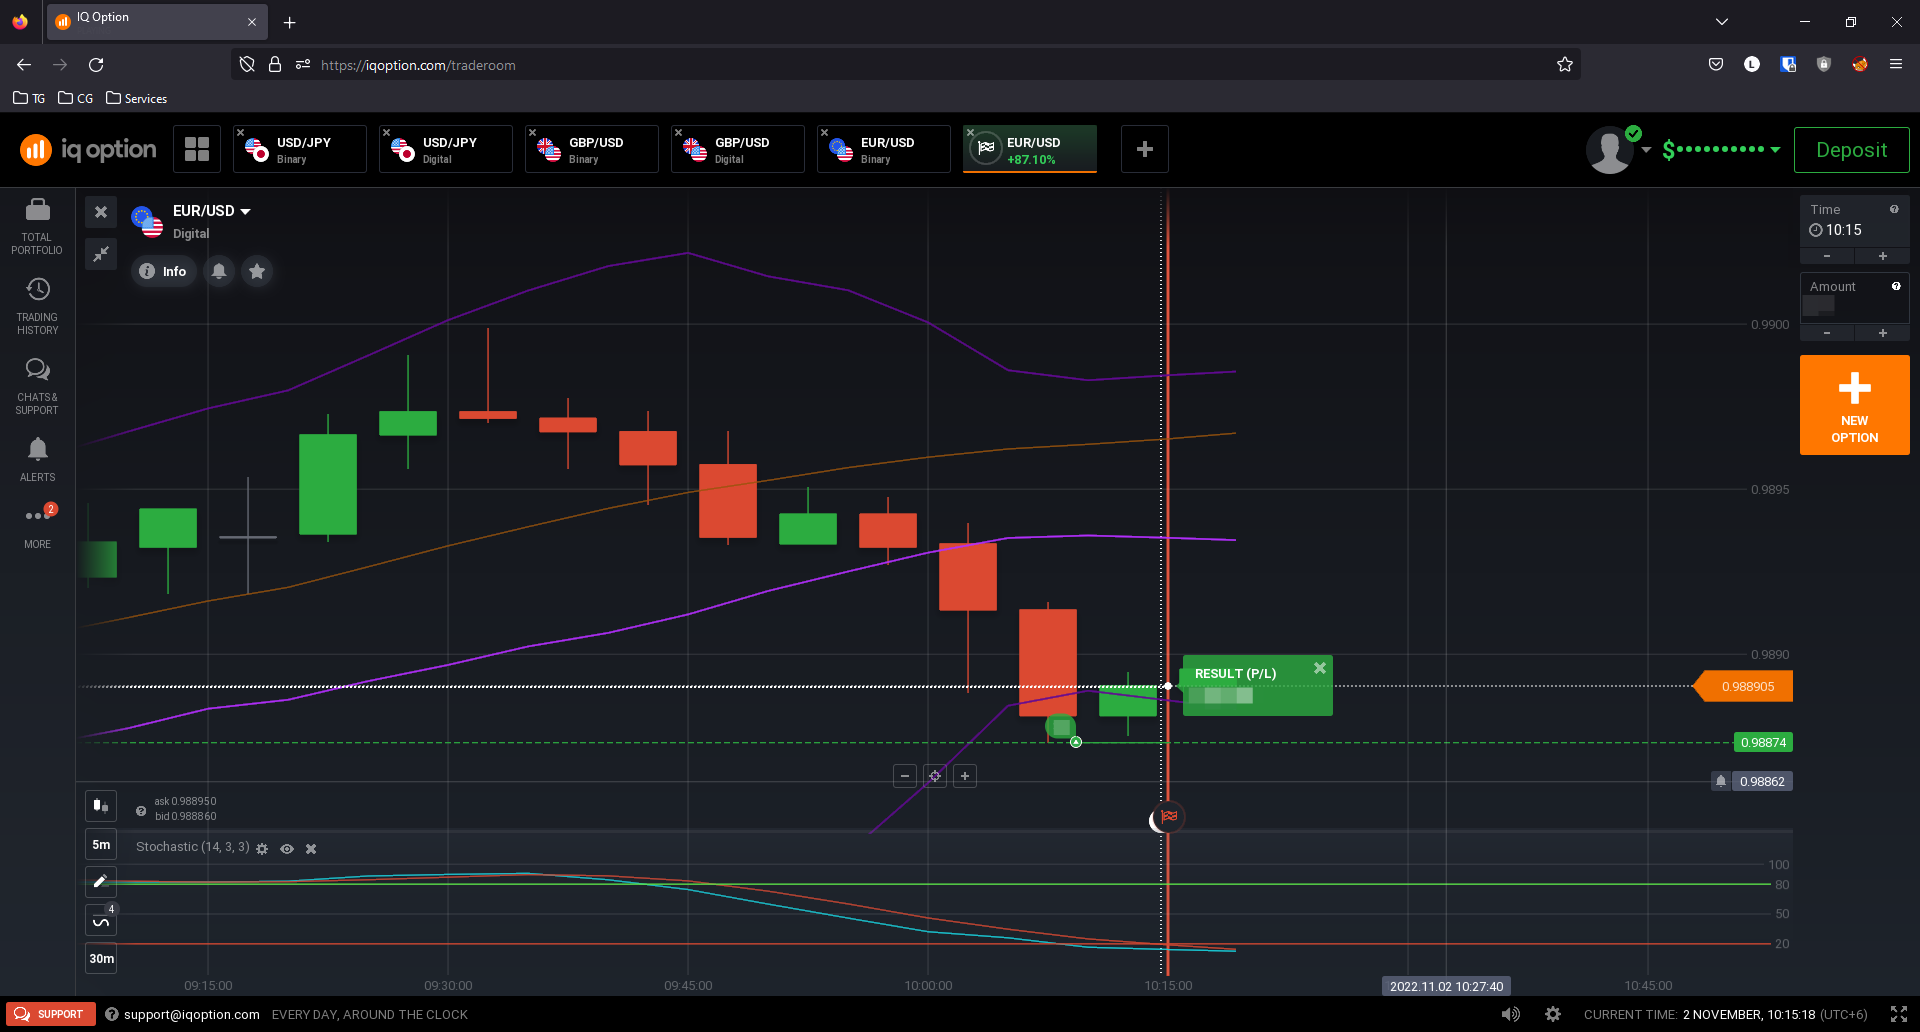Open a new browser tab

[x=289, y=22]
